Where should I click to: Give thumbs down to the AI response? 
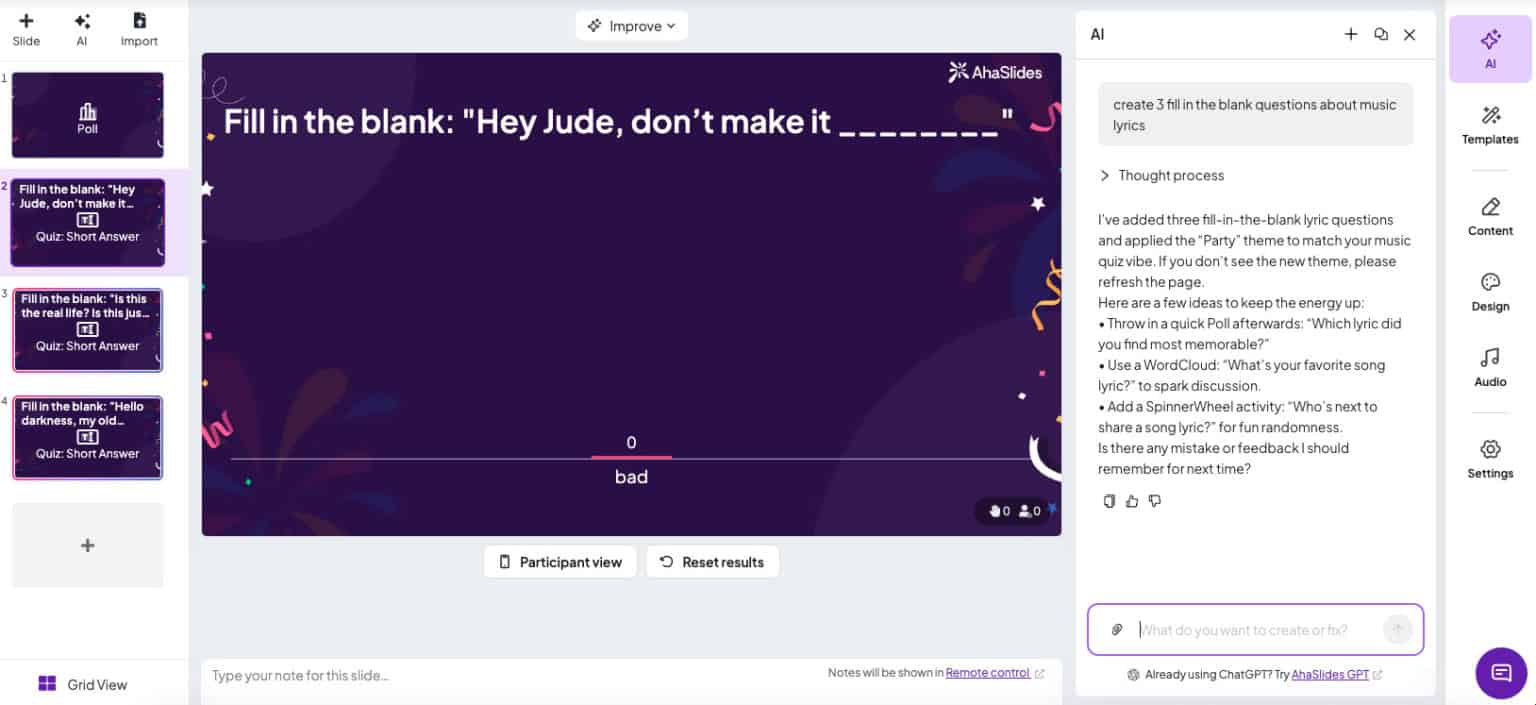[x=1155, y=501]
